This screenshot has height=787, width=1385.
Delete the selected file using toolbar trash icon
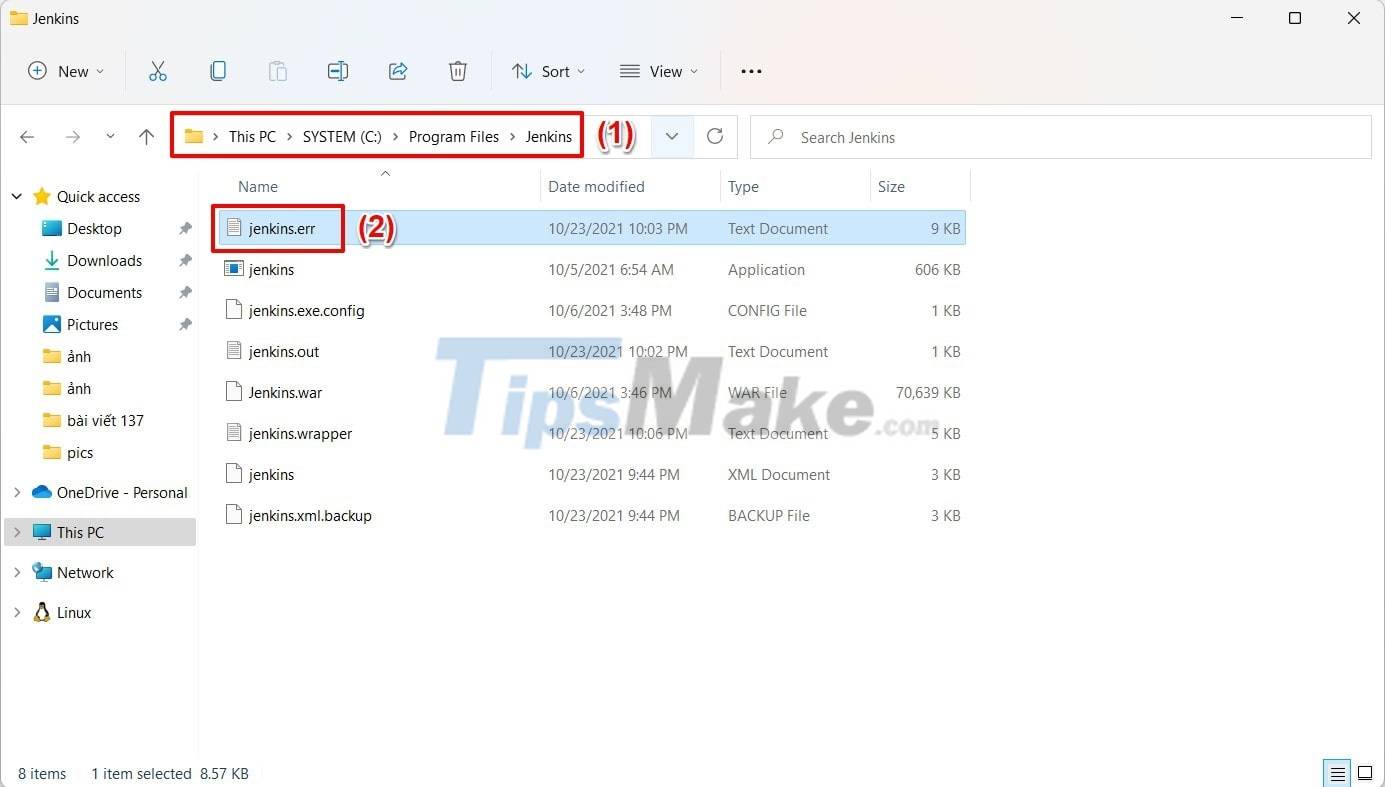pyautogui.click(x=458, y=71)
